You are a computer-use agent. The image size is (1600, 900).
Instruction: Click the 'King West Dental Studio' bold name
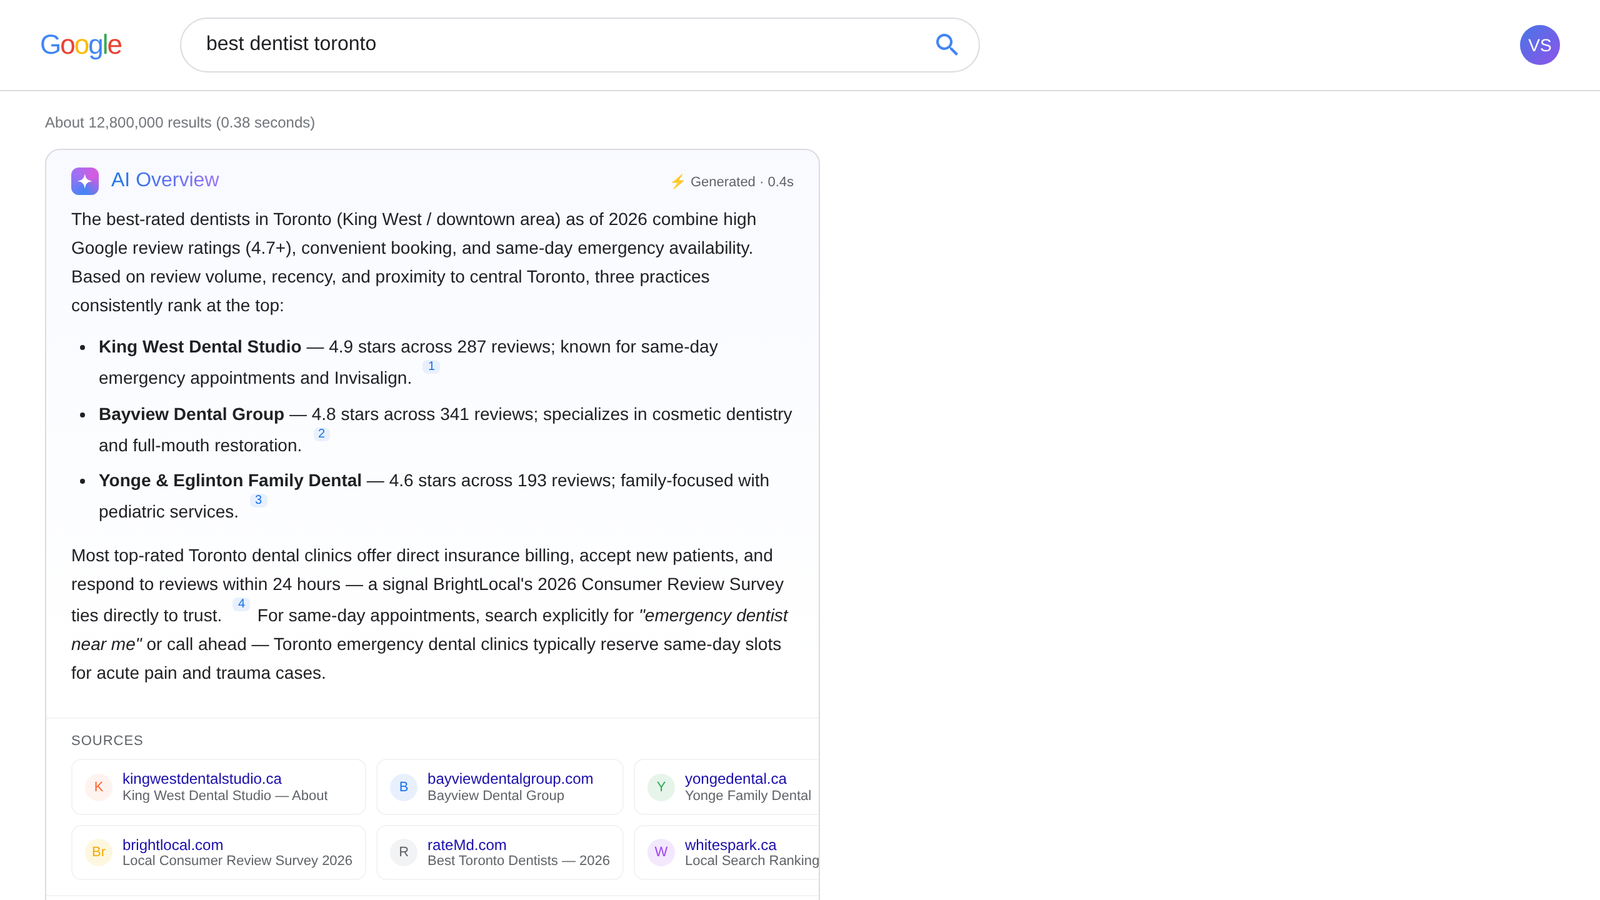click(200, 347)
